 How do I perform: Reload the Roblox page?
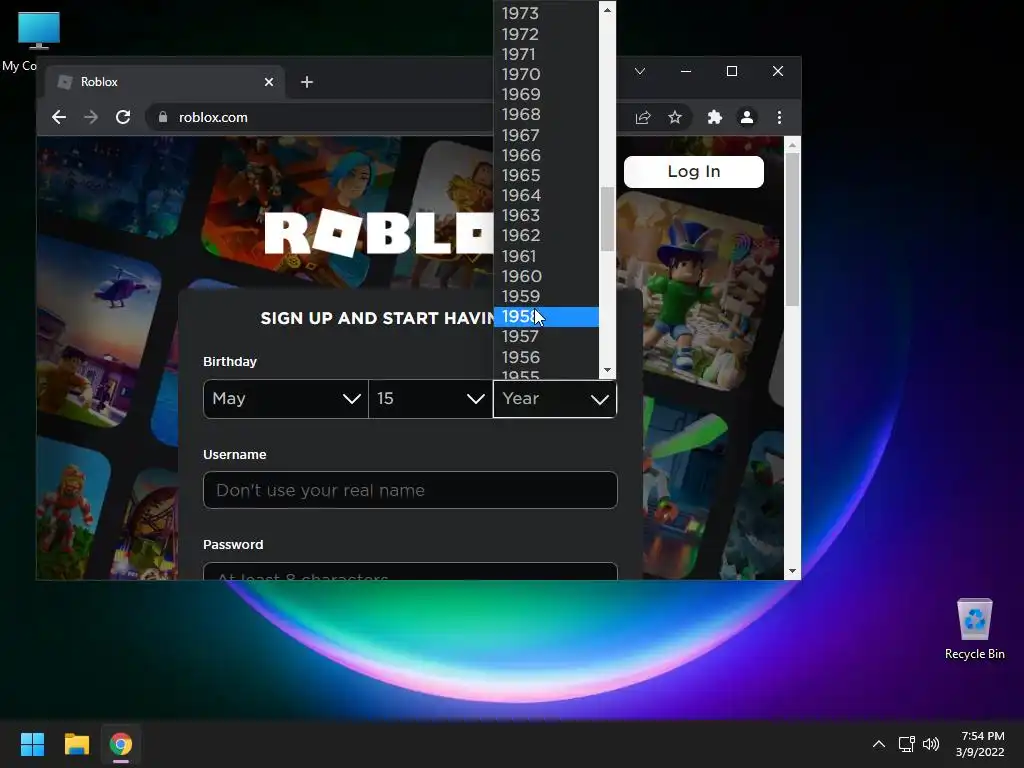coord(123,117)
